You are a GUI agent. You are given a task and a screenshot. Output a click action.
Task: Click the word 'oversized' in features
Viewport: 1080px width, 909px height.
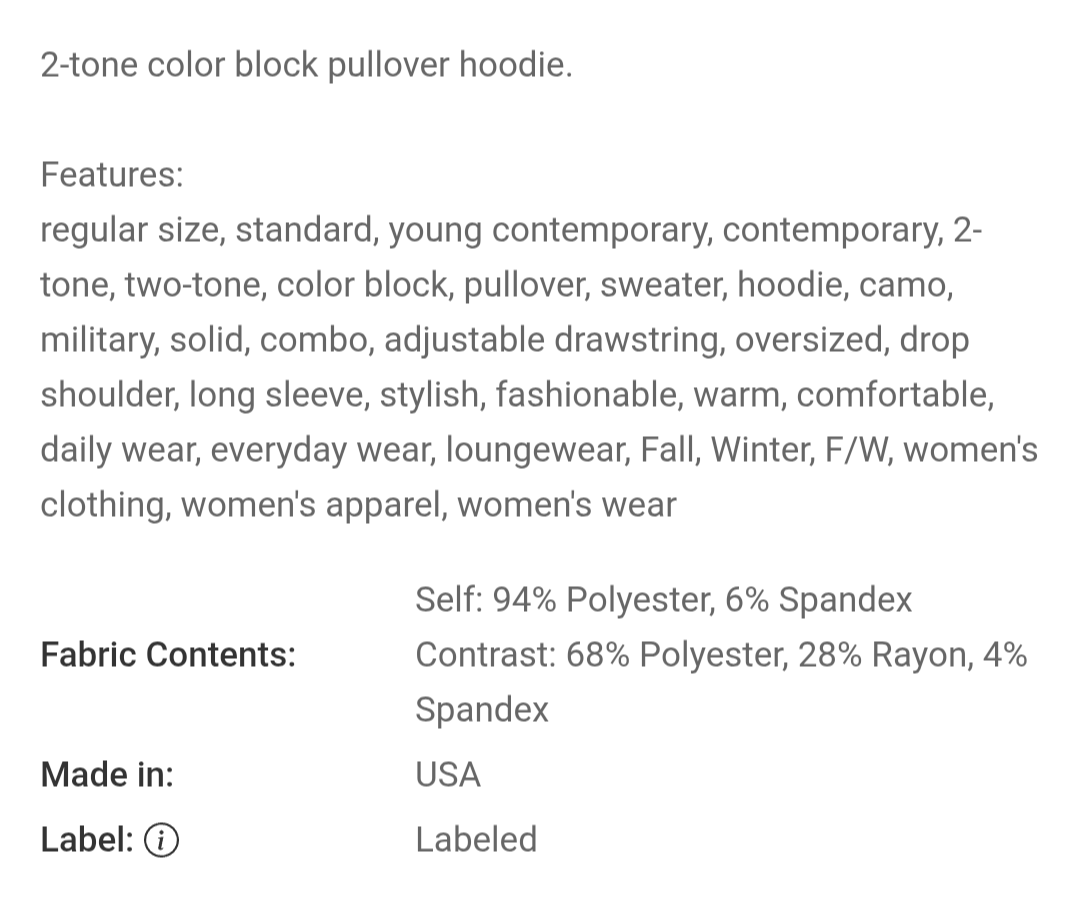809,339
